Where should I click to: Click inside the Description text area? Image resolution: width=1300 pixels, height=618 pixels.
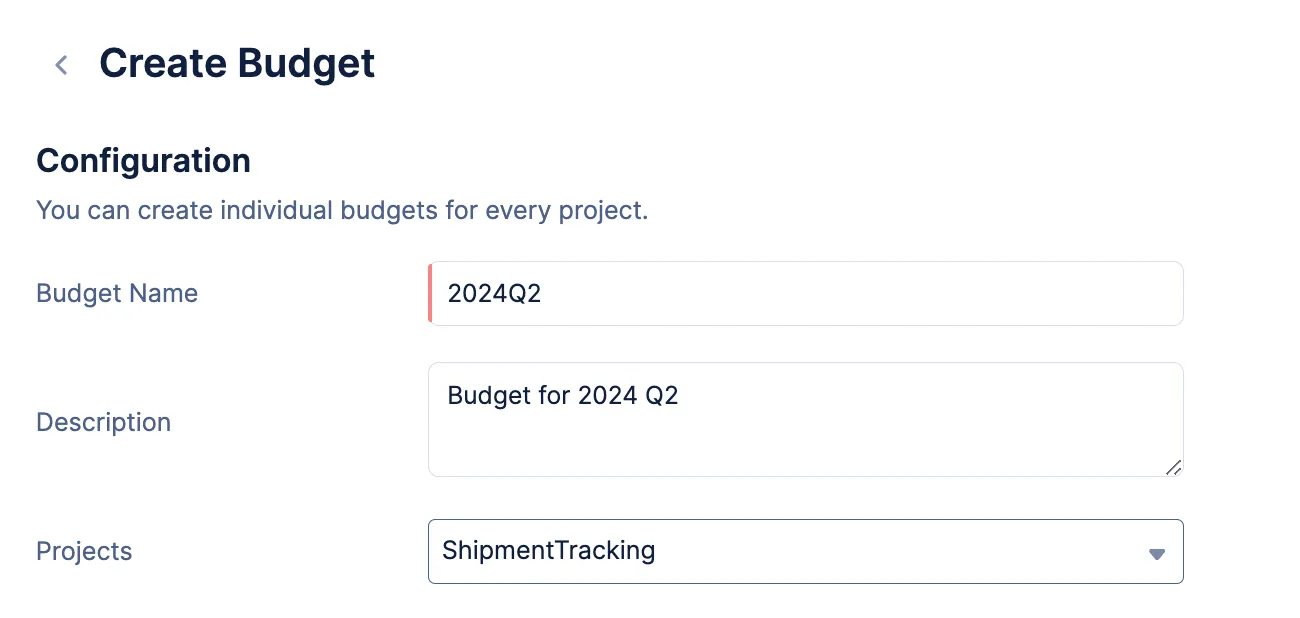pyautogui.click(x=806, y=420)
